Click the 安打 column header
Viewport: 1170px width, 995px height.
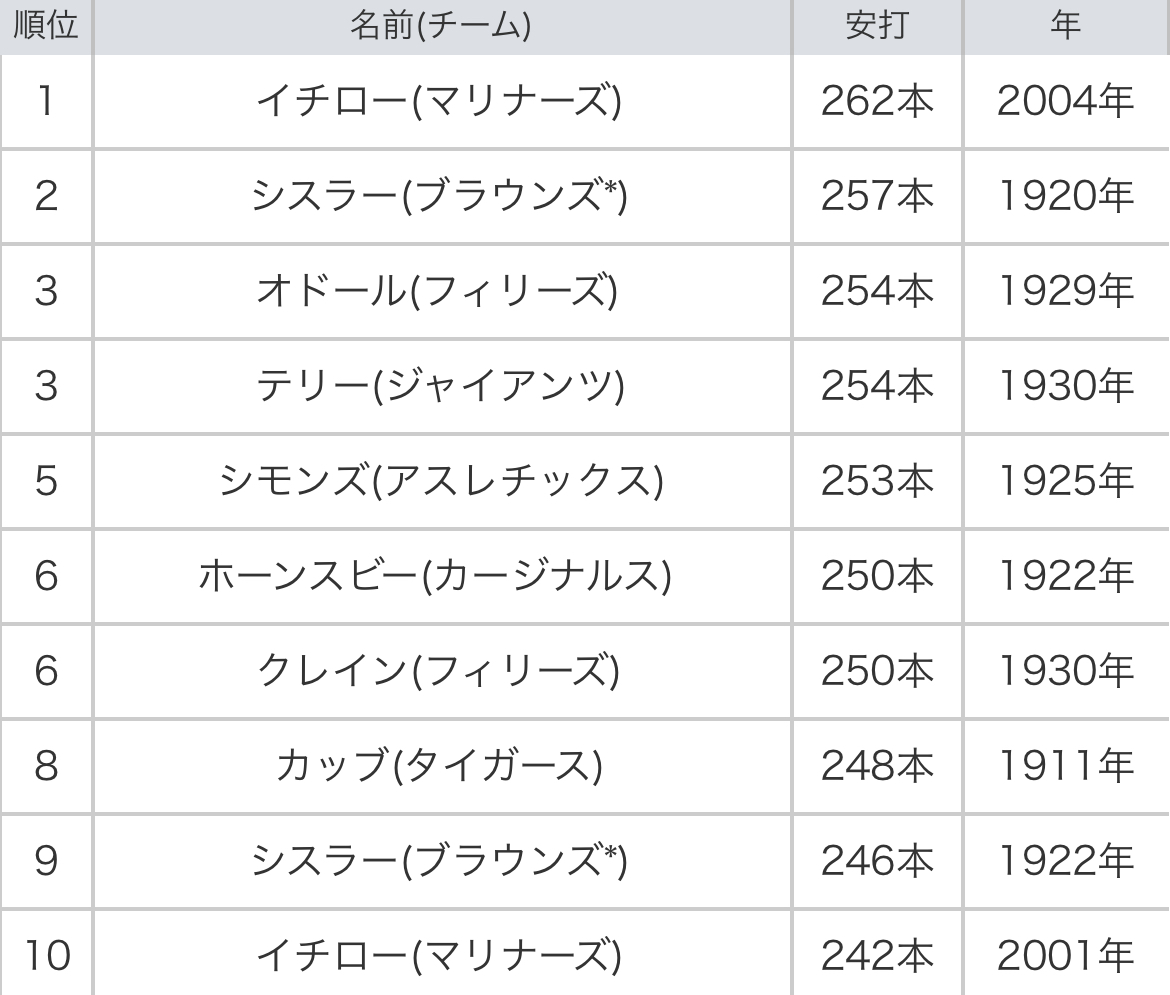click(877, 26)
